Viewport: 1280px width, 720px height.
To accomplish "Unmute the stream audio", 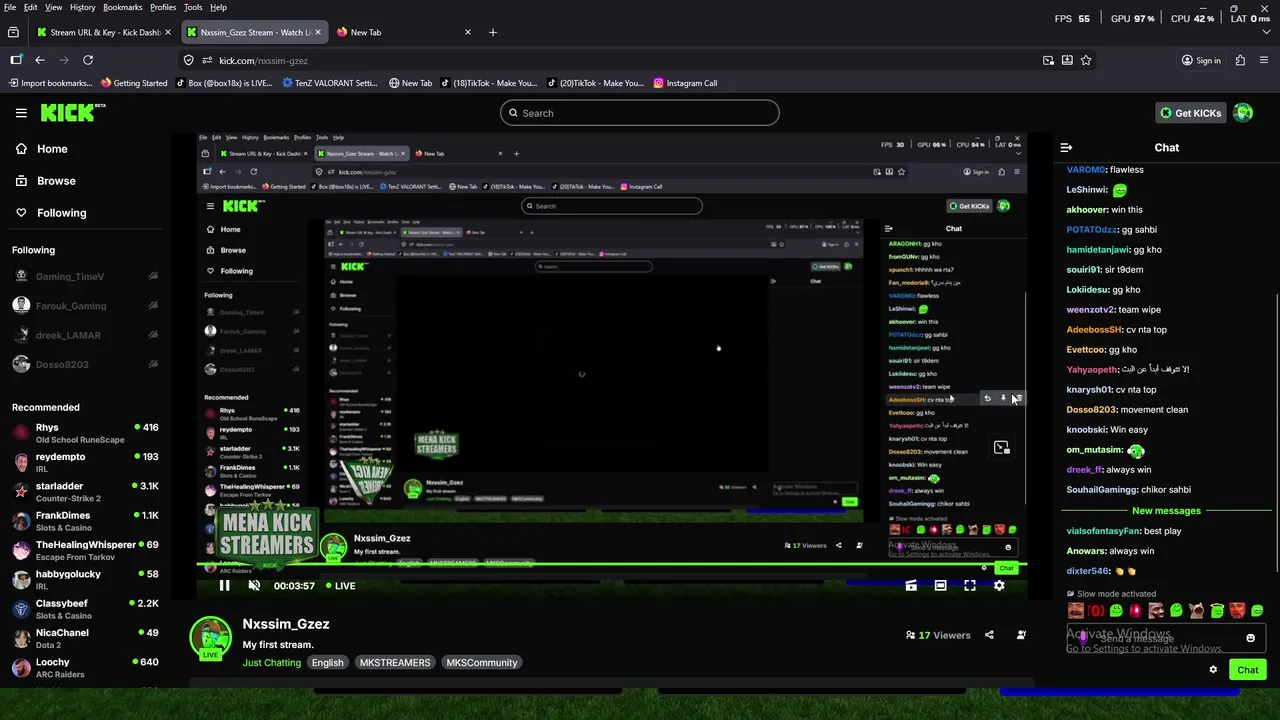I will point(254,586).
